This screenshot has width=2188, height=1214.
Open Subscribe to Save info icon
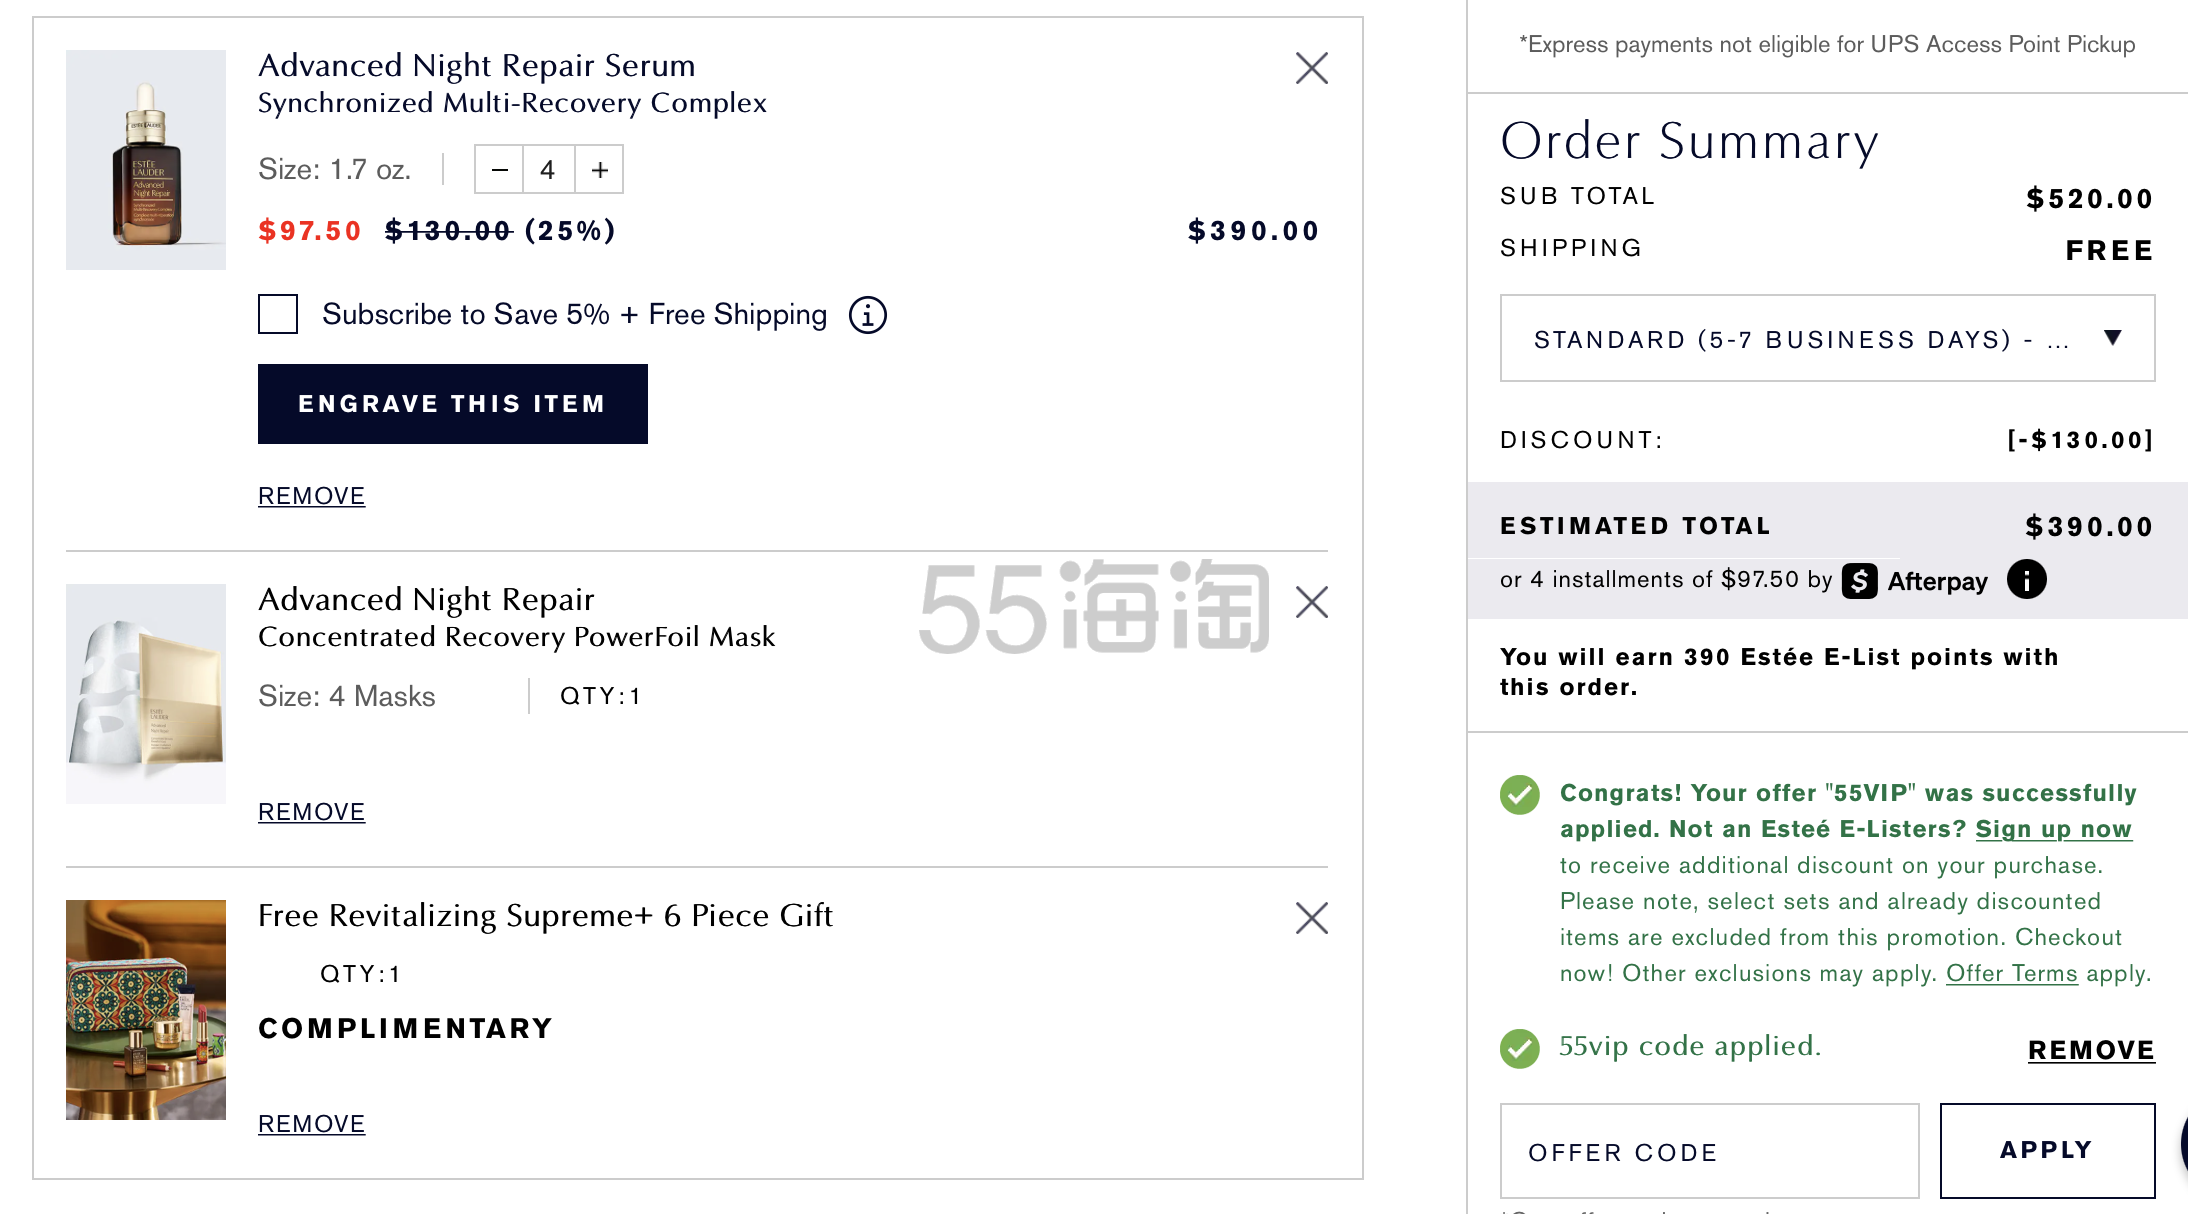coord(867,315)
